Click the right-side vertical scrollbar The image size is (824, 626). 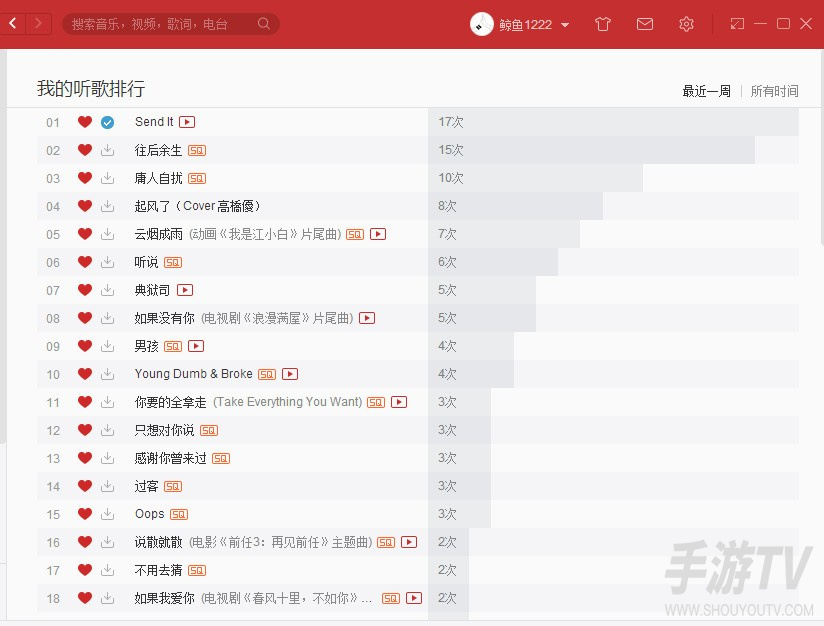pos(821,147)
